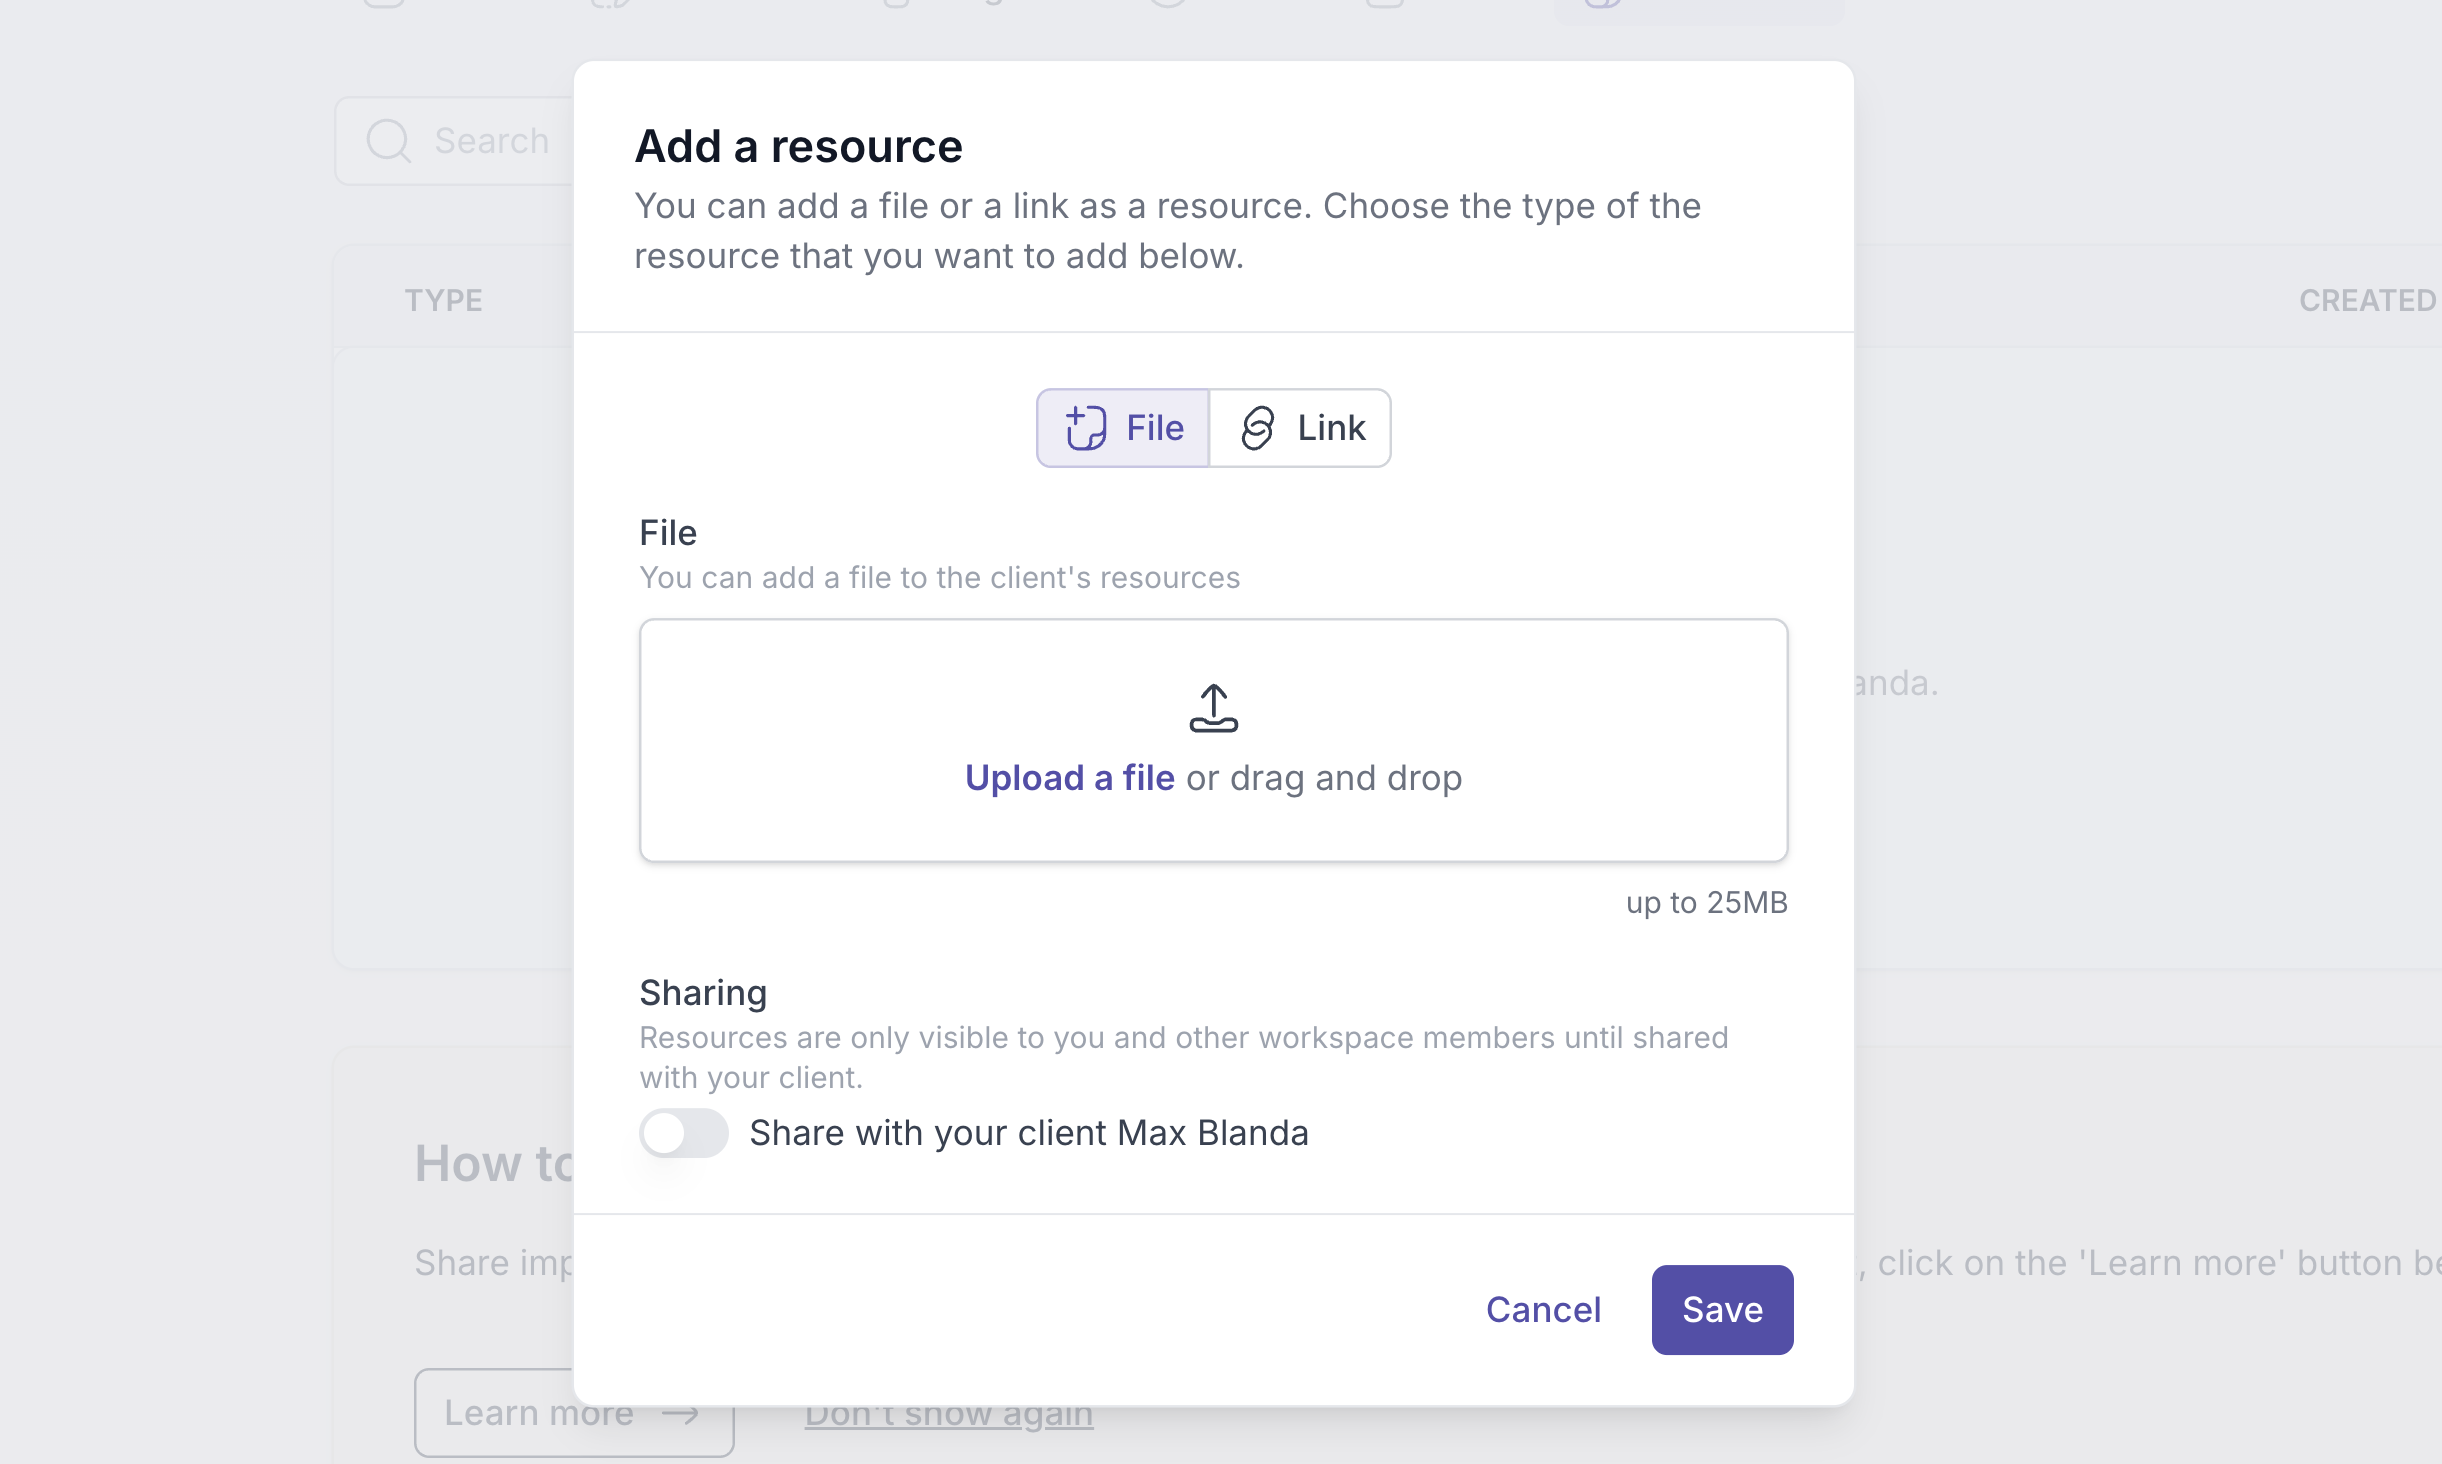Click the upload arrow icon in the drop zone
2442x1464 pixels.
click(x=1213, y=708)
